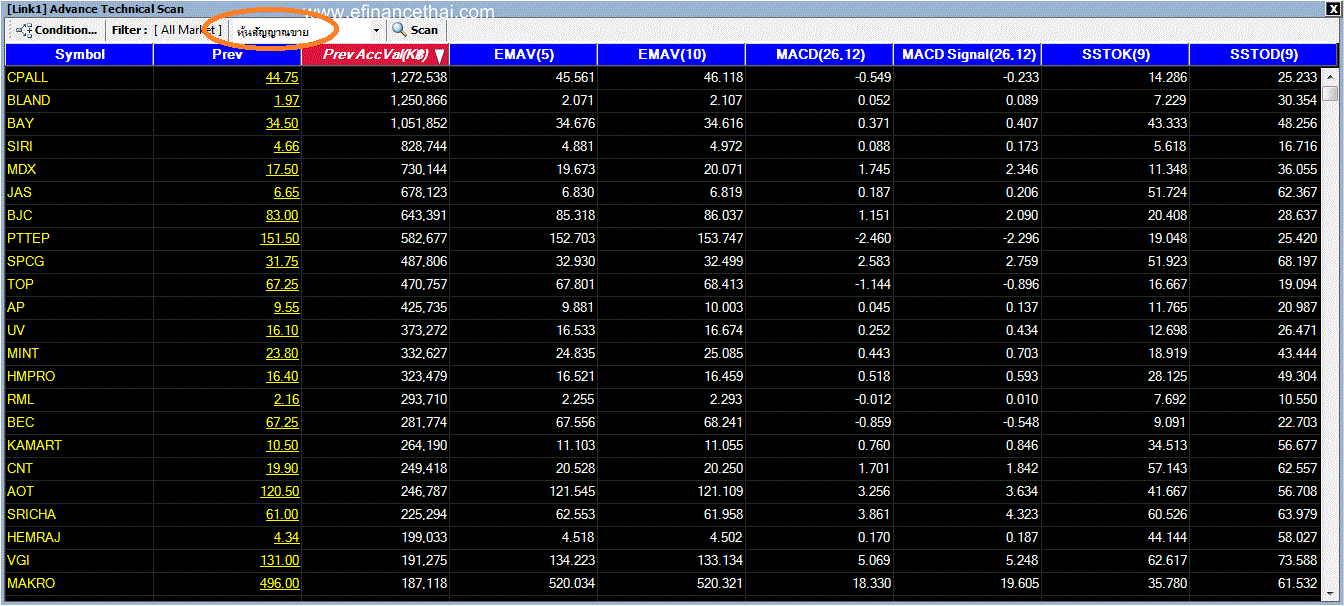Select the MINT symbol
This screenshot has height=606, width=1344.
pyautogui.click(x=23, y=353)
